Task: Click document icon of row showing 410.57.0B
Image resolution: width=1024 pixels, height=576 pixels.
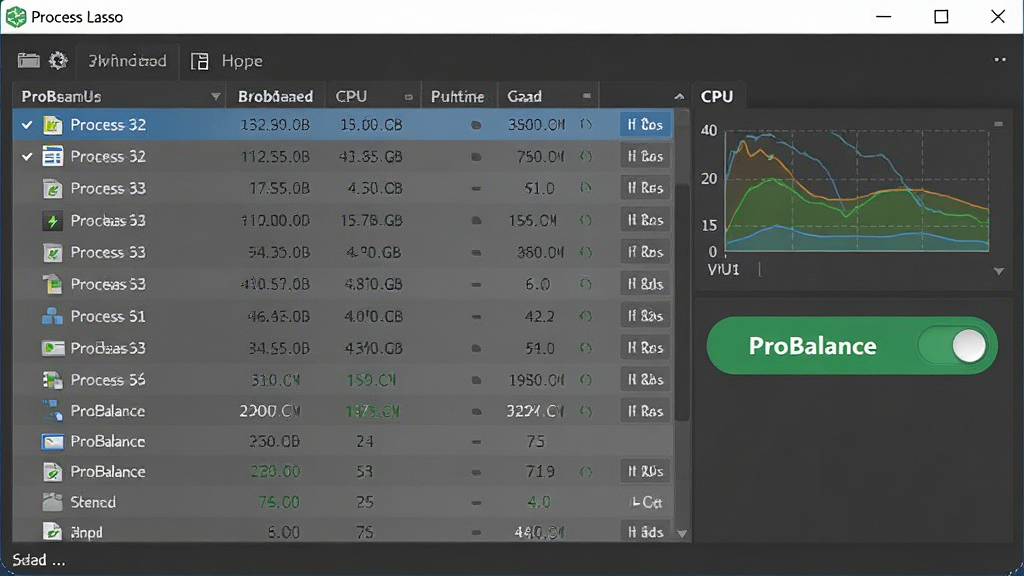Action: click(52, 284)
